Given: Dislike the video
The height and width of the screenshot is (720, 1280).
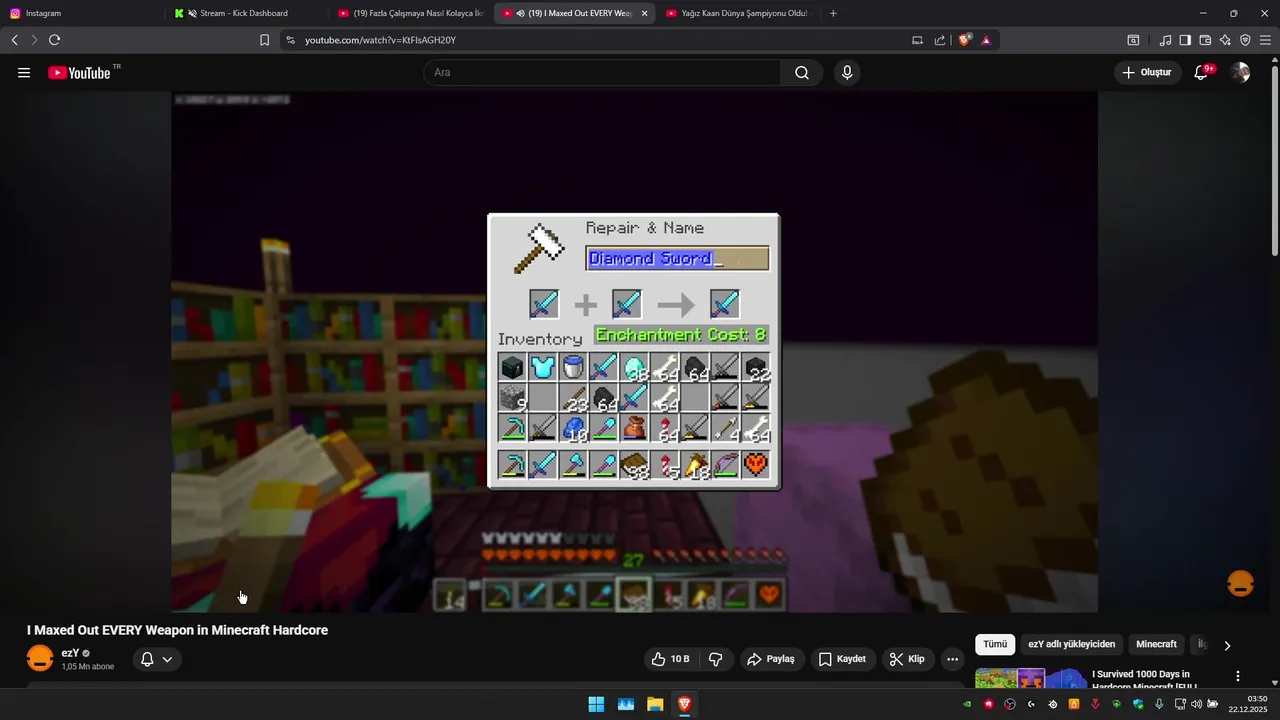Looking at the screenshot, I should pos(716,659).
